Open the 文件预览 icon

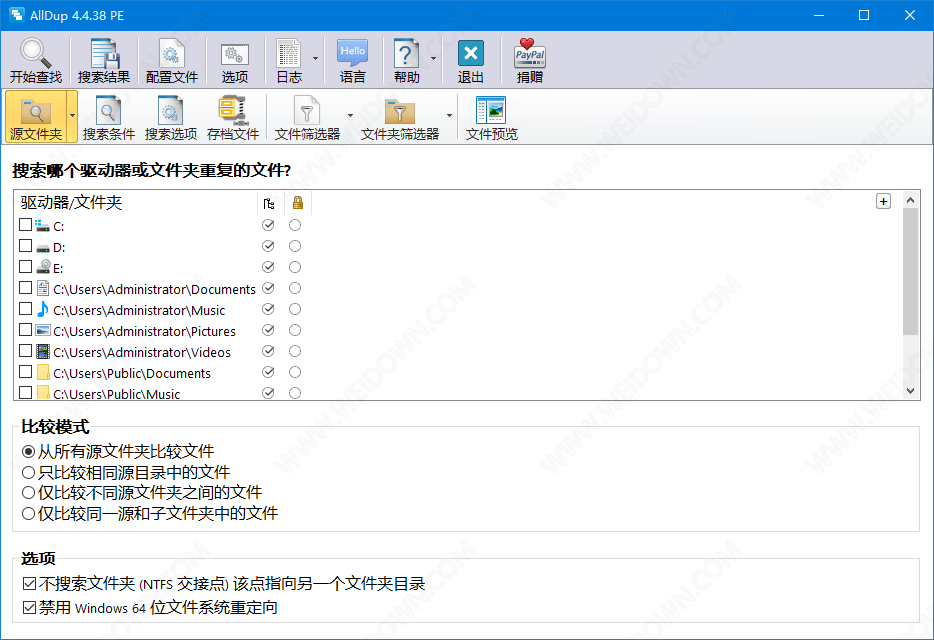point(491,110)
